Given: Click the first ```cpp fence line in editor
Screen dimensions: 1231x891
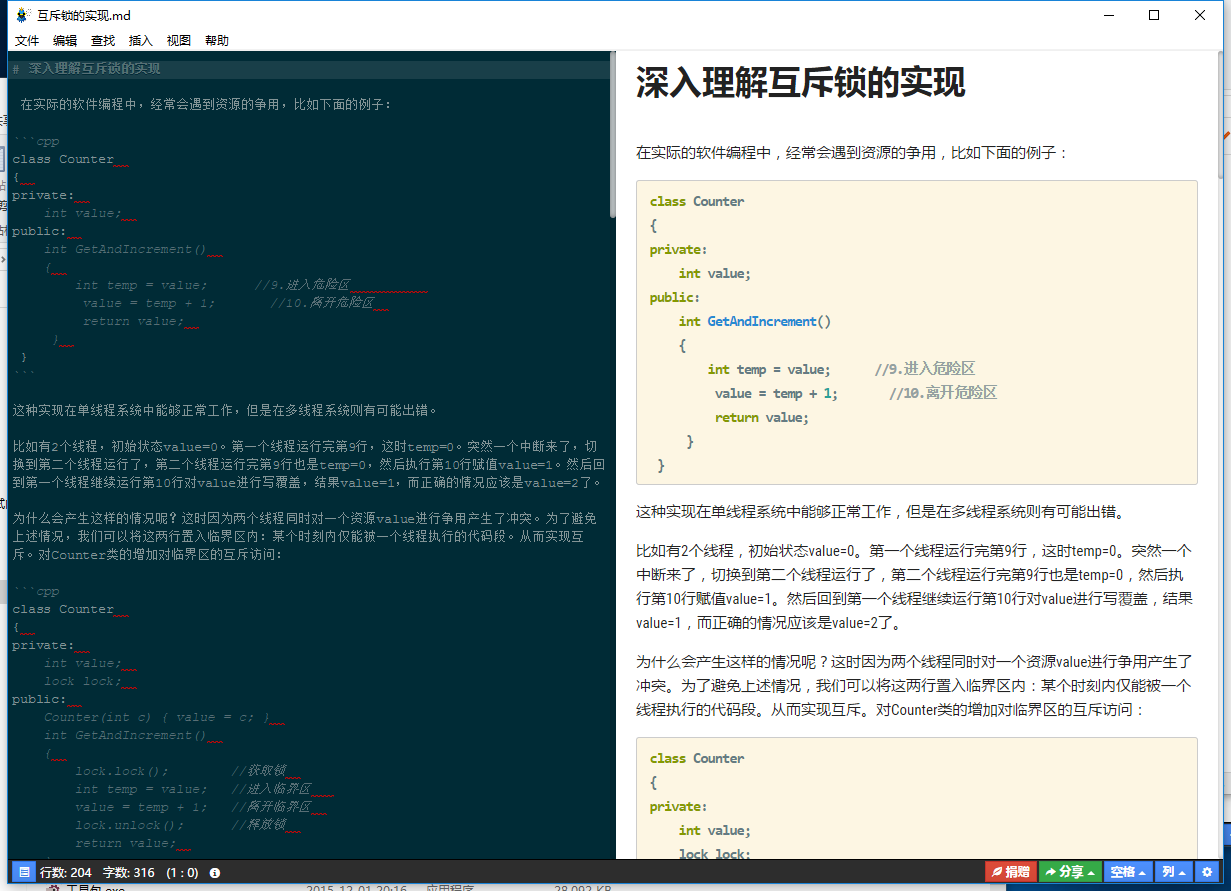Looking at the screenshot, I should tap(36, 141).
